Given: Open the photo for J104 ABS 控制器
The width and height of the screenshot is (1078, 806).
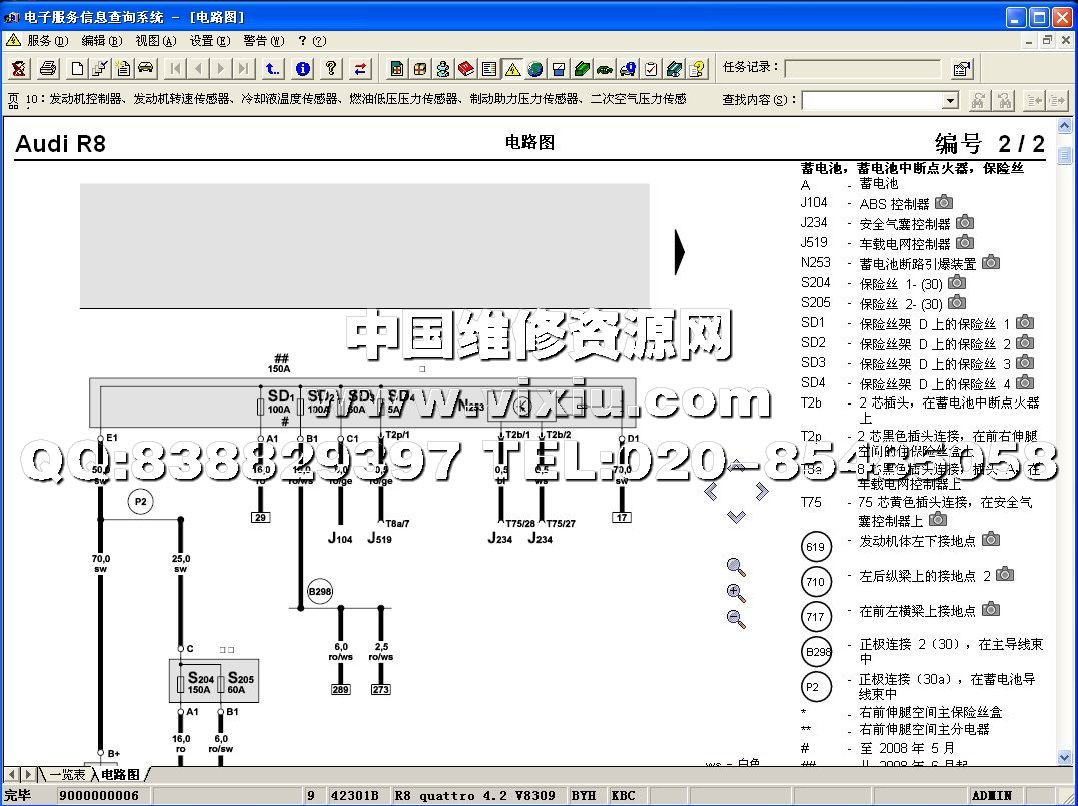Looking at the screenshot, I should coord(944,202).
